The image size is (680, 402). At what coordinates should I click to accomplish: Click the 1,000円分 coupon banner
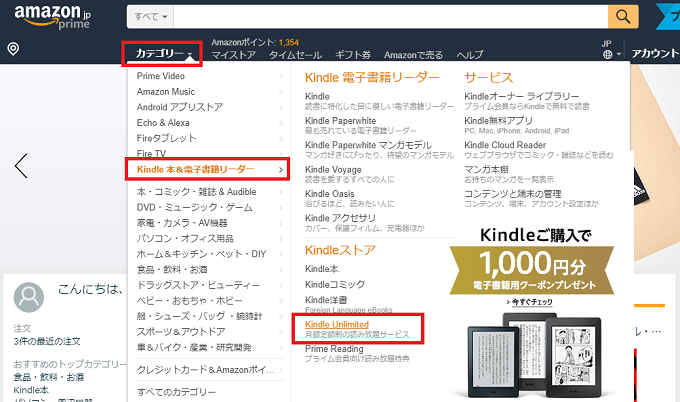coord(532,270)
